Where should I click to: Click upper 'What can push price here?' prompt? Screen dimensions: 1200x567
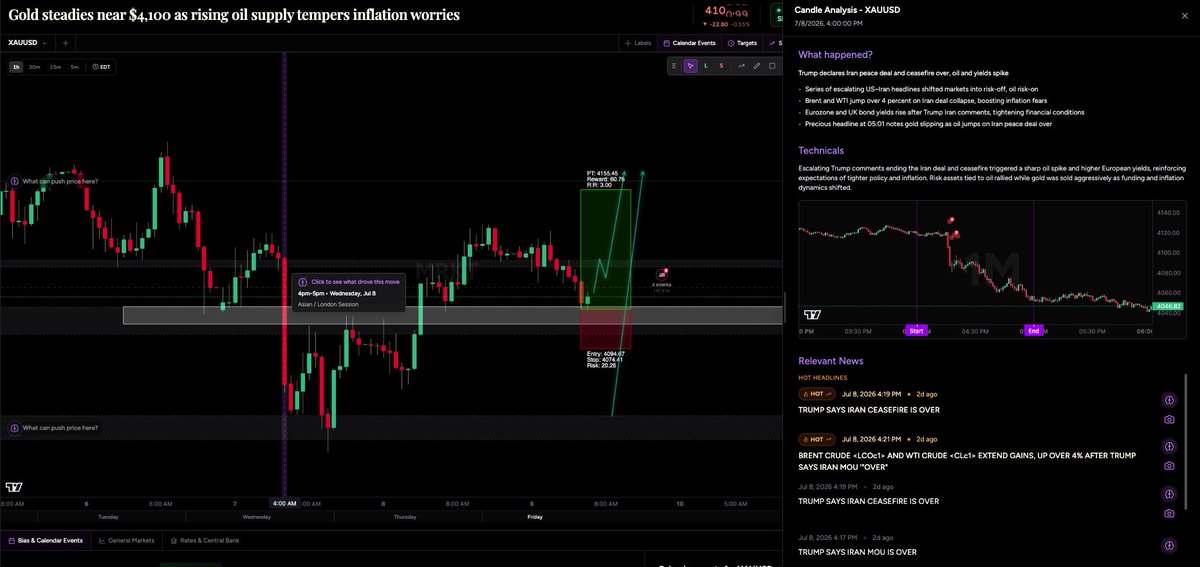coord(54,181)
